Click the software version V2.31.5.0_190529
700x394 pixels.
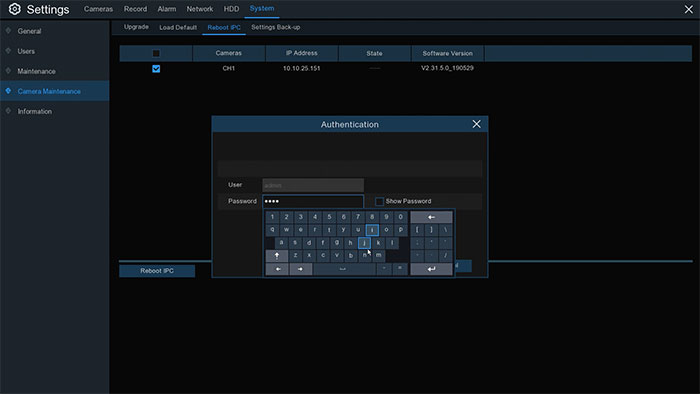[447, 68]
